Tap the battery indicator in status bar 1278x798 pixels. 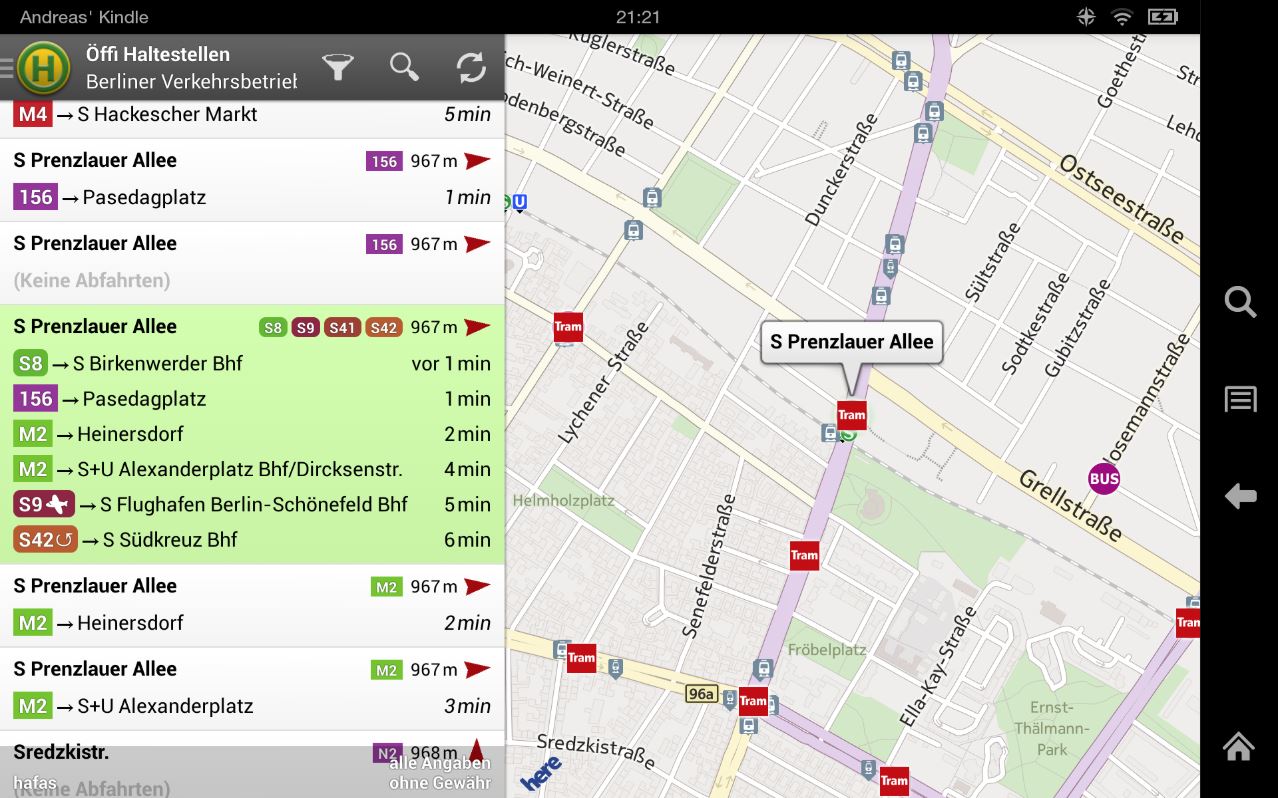point(1163,17)
